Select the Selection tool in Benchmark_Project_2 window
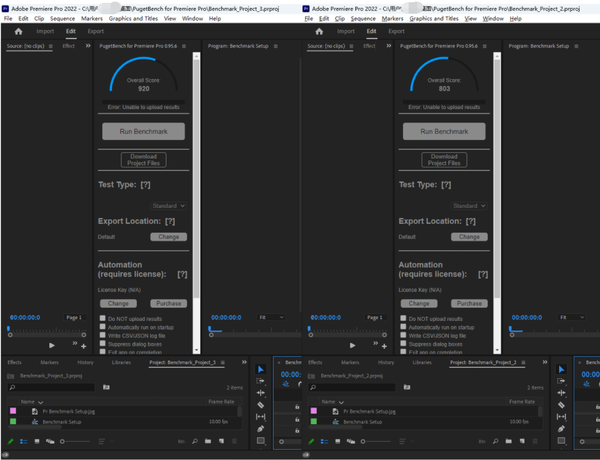 561,369
